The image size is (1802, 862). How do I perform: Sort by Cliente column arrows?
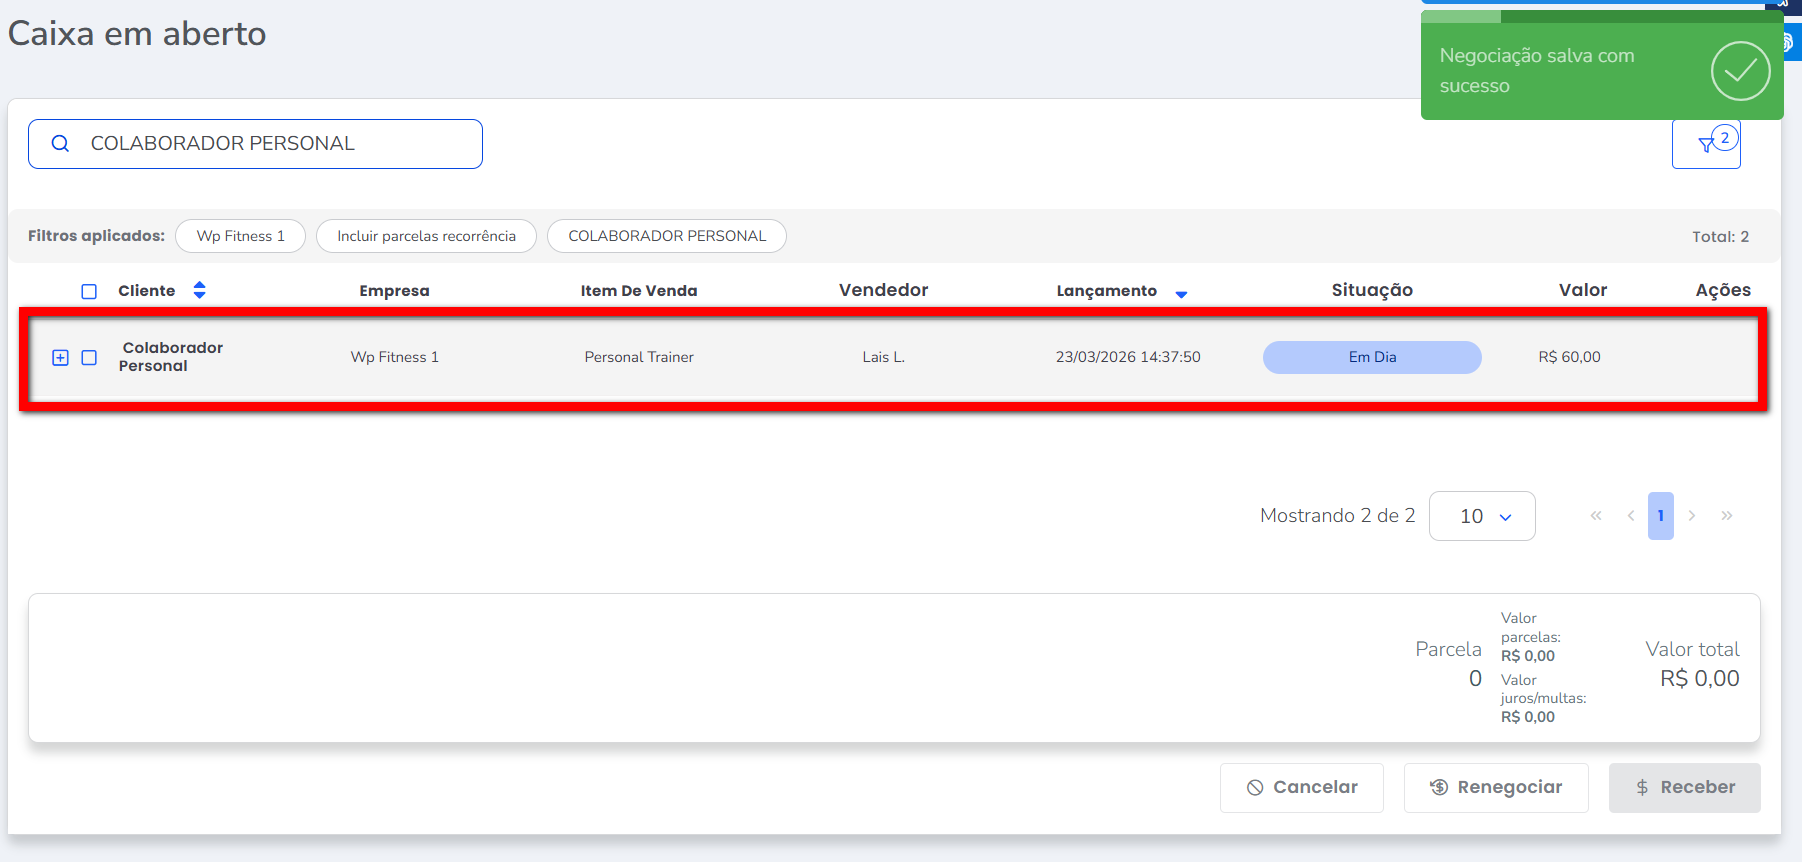coord(199,290)
